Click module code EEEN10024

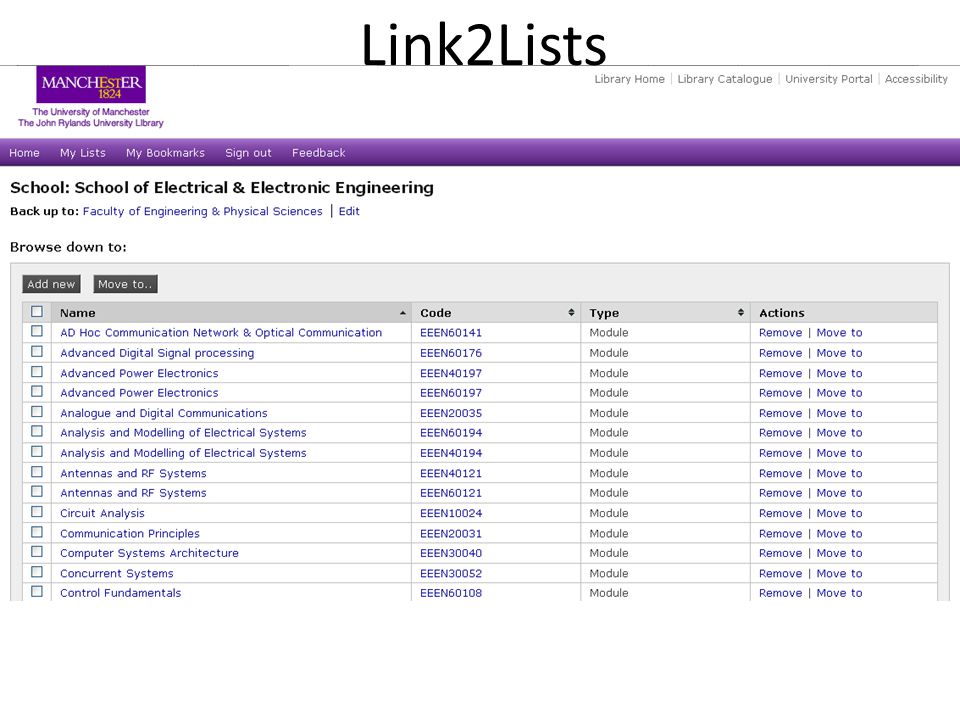(x=451, y=513)
